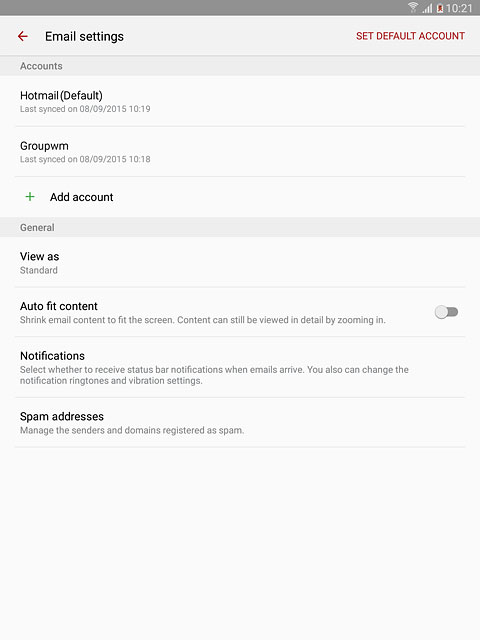The image size is (480, 640).
Task: Tap the Wi-Fi status icon
Action: coord(413,7)
